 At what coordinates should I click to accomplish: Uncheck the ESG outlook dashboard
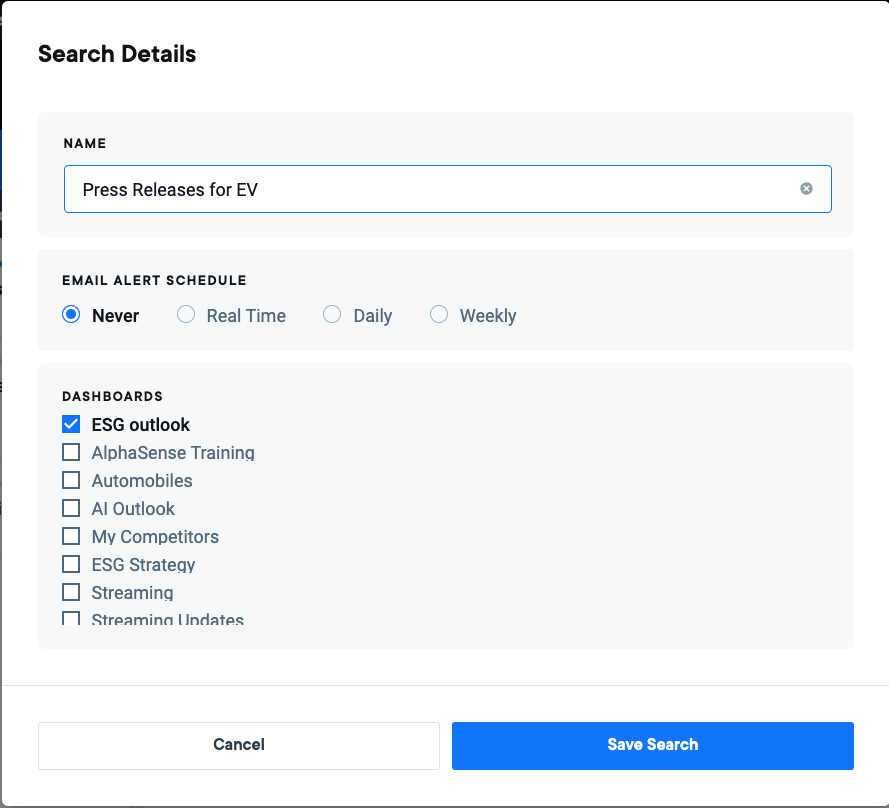71,424
